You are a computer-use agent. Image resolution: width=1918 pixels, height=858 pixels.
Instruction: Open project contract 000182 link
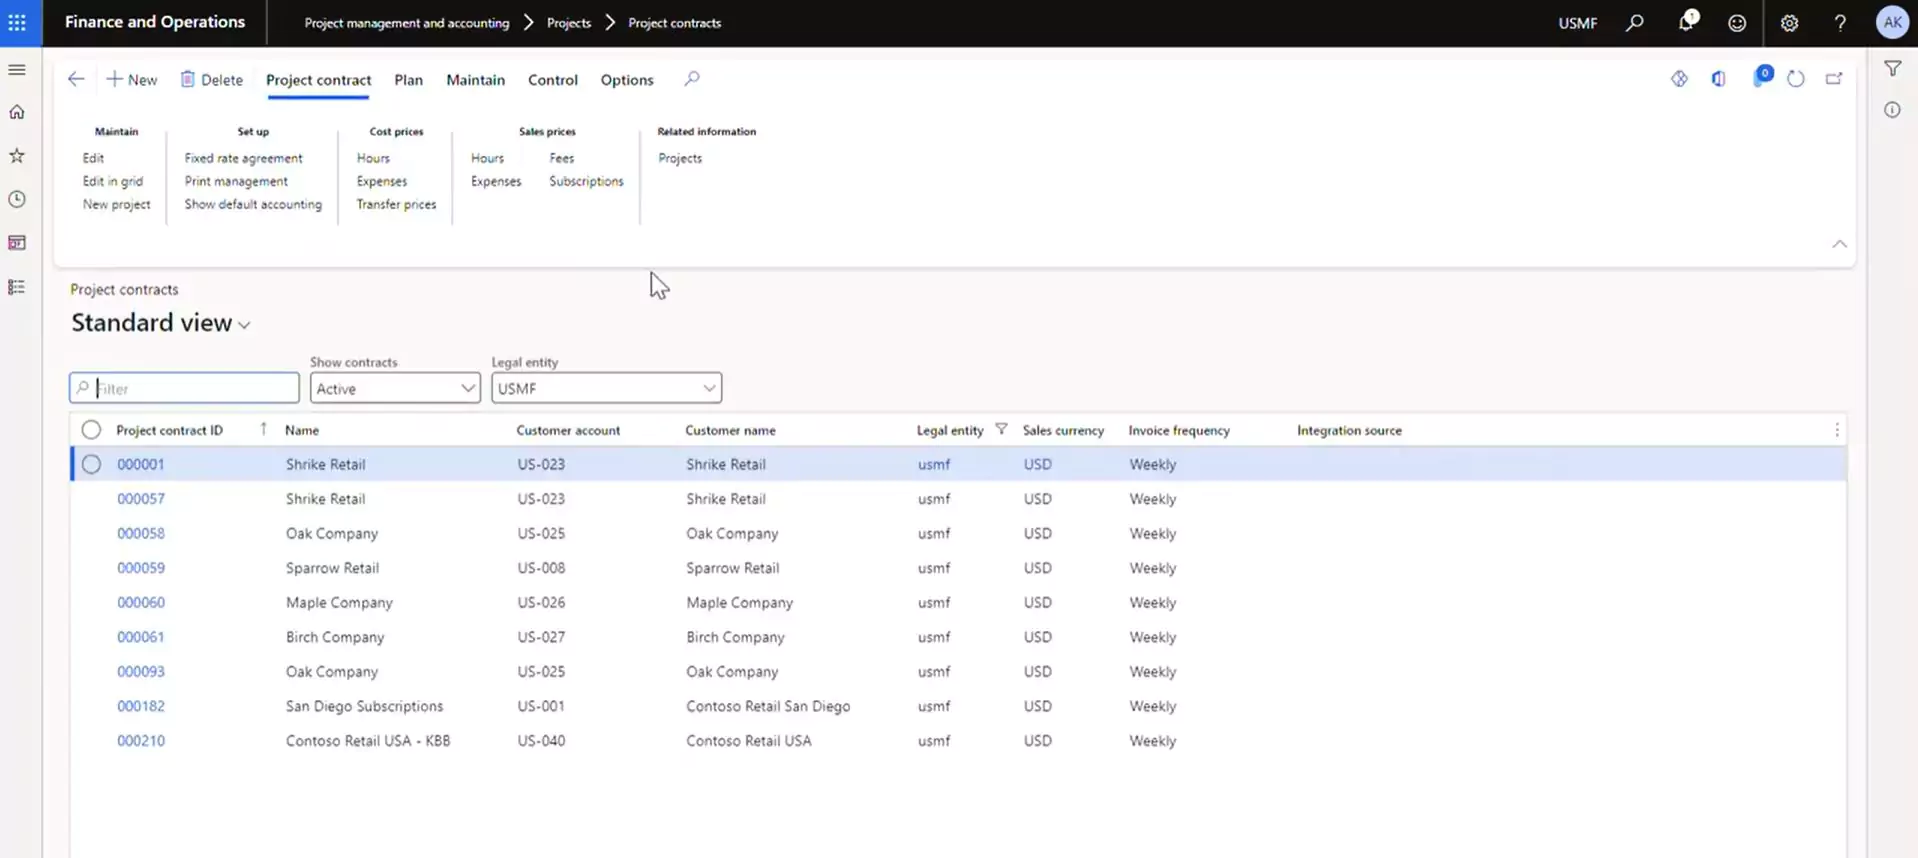[141, 706]
